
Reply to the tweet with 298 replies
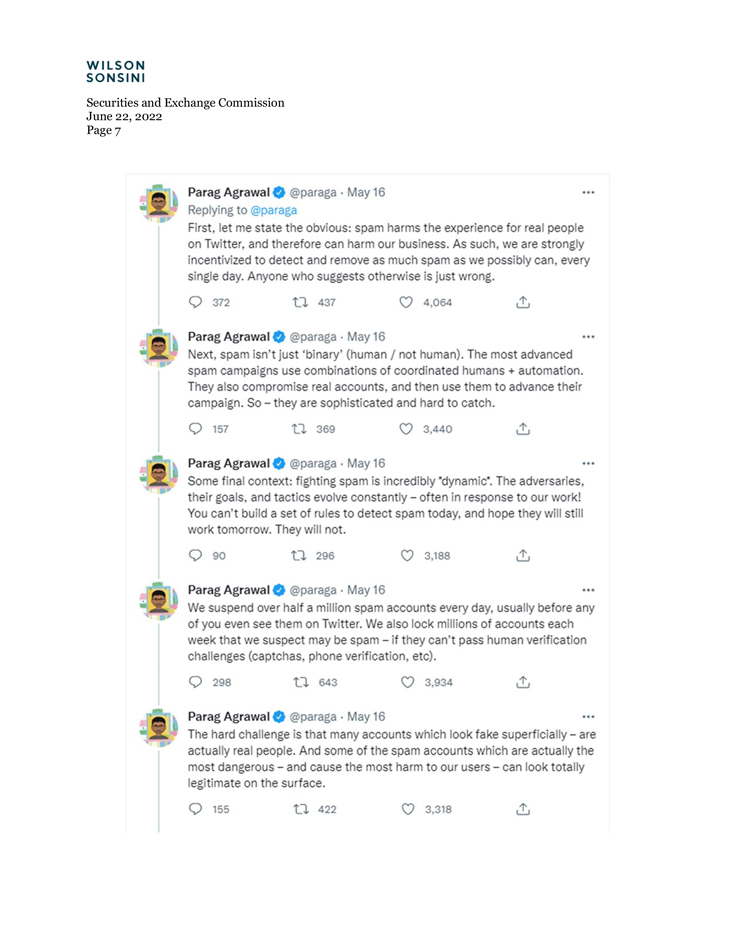pos(196,682)
